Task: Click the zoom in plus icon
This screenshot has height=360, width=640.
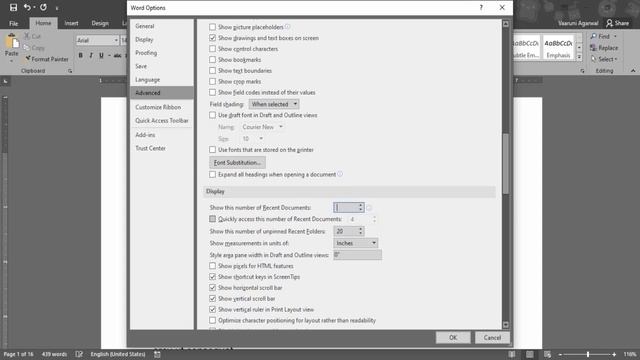Action: tap(614, 354)
